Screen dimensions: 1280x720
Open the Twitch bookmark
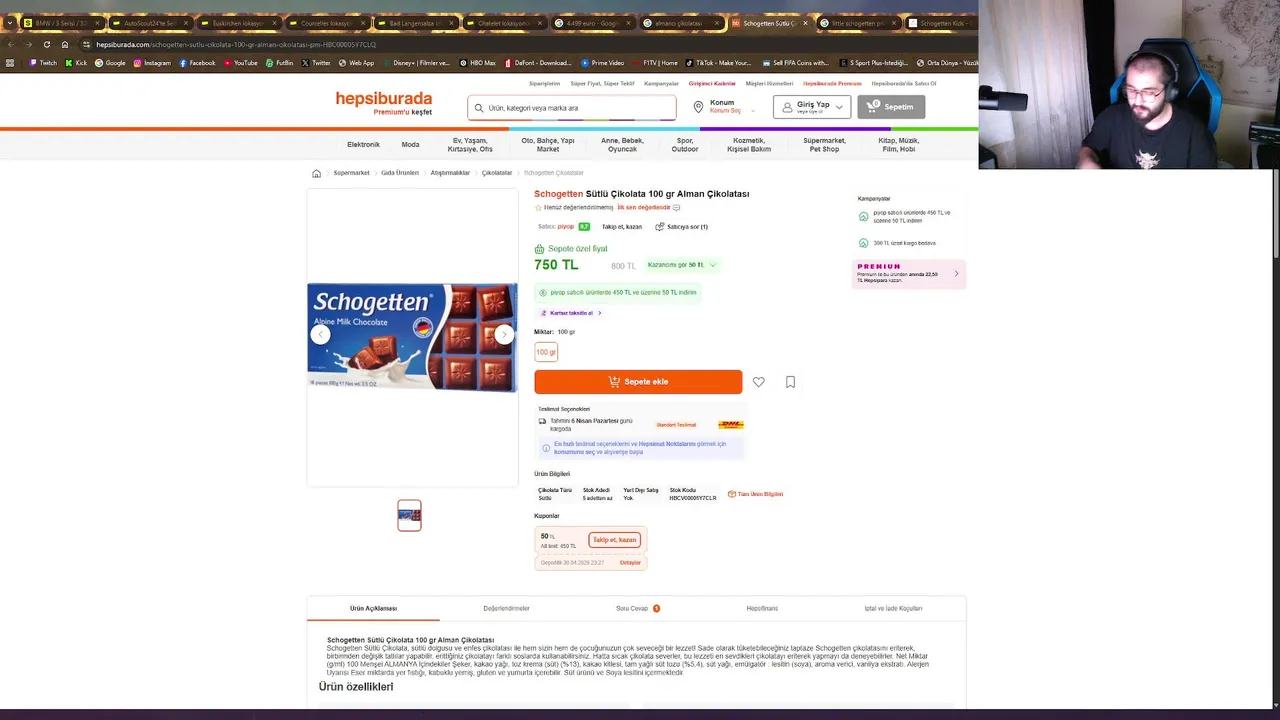[x=43, y=63]
